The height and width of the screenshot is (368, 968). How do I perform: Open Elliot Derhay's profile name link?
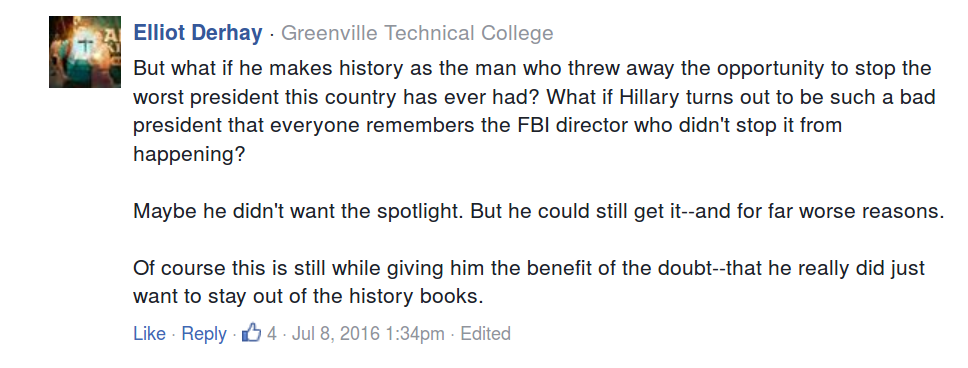coord(198,33)
